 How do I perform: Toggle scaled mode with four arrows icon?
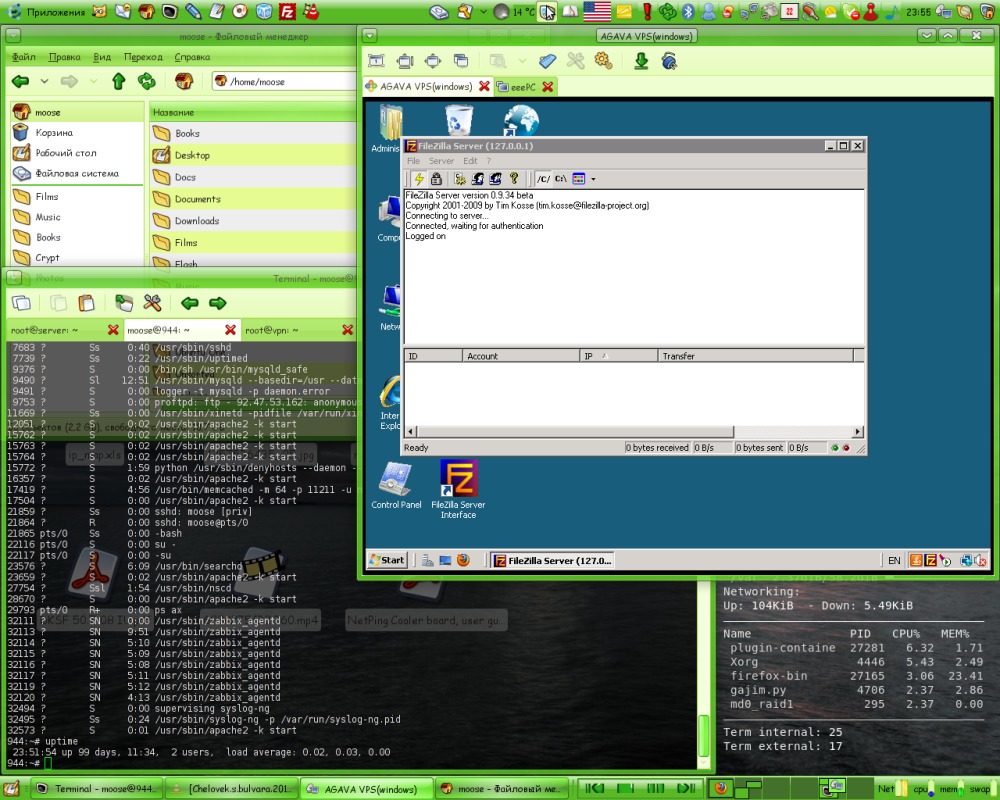(432, 61)
